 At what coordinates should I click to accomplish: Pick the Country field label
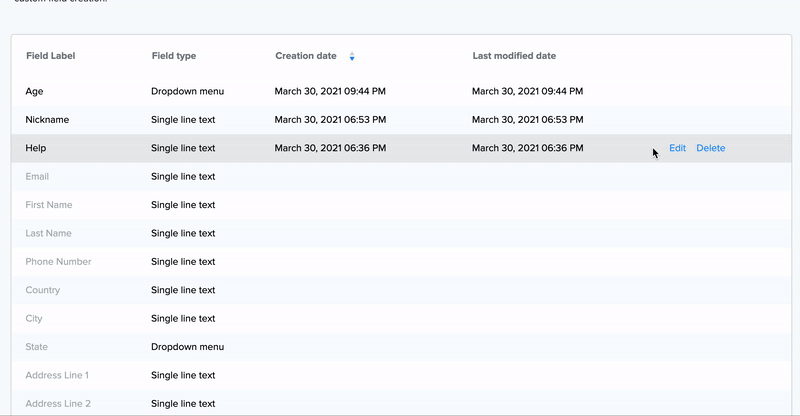[43, 290]
